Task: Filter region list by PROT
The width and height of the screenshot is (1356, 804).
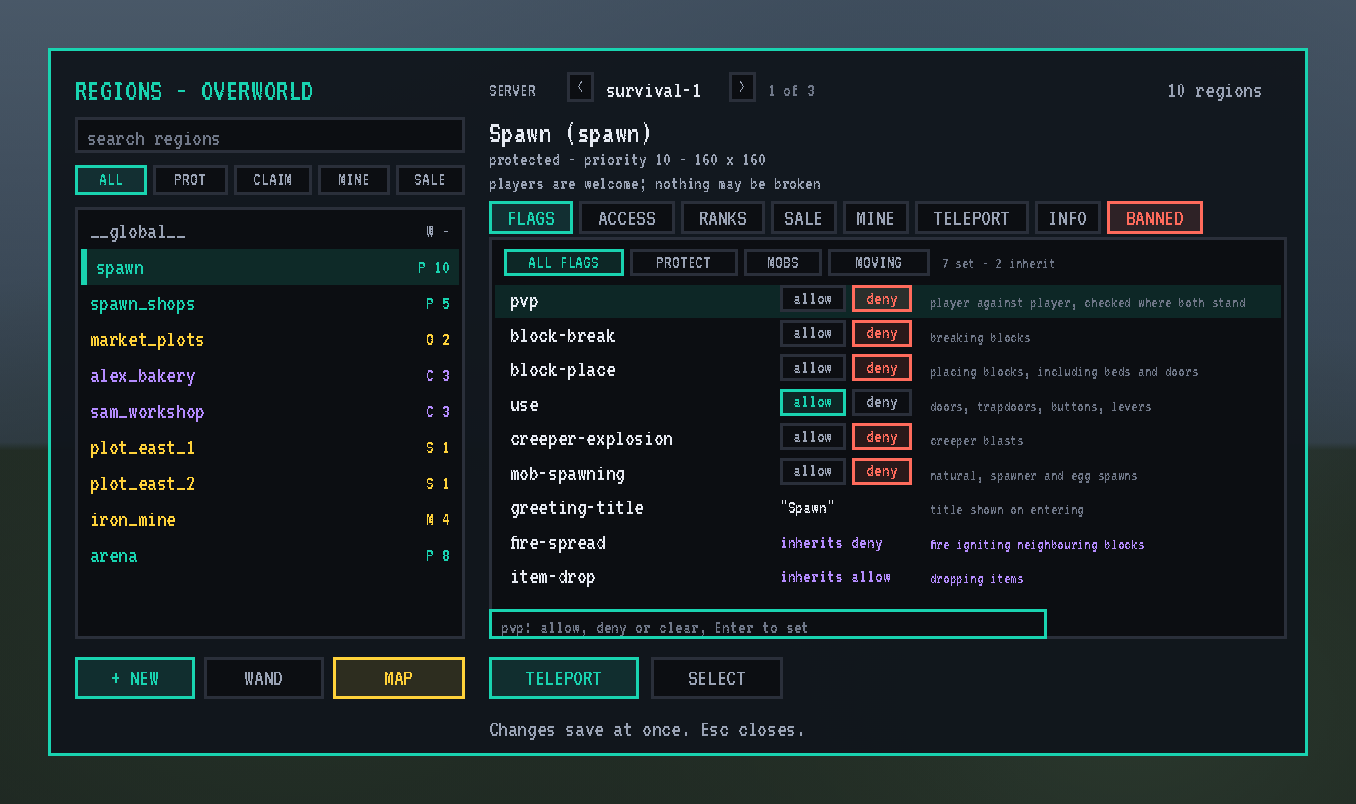Action: coord(190,180)
